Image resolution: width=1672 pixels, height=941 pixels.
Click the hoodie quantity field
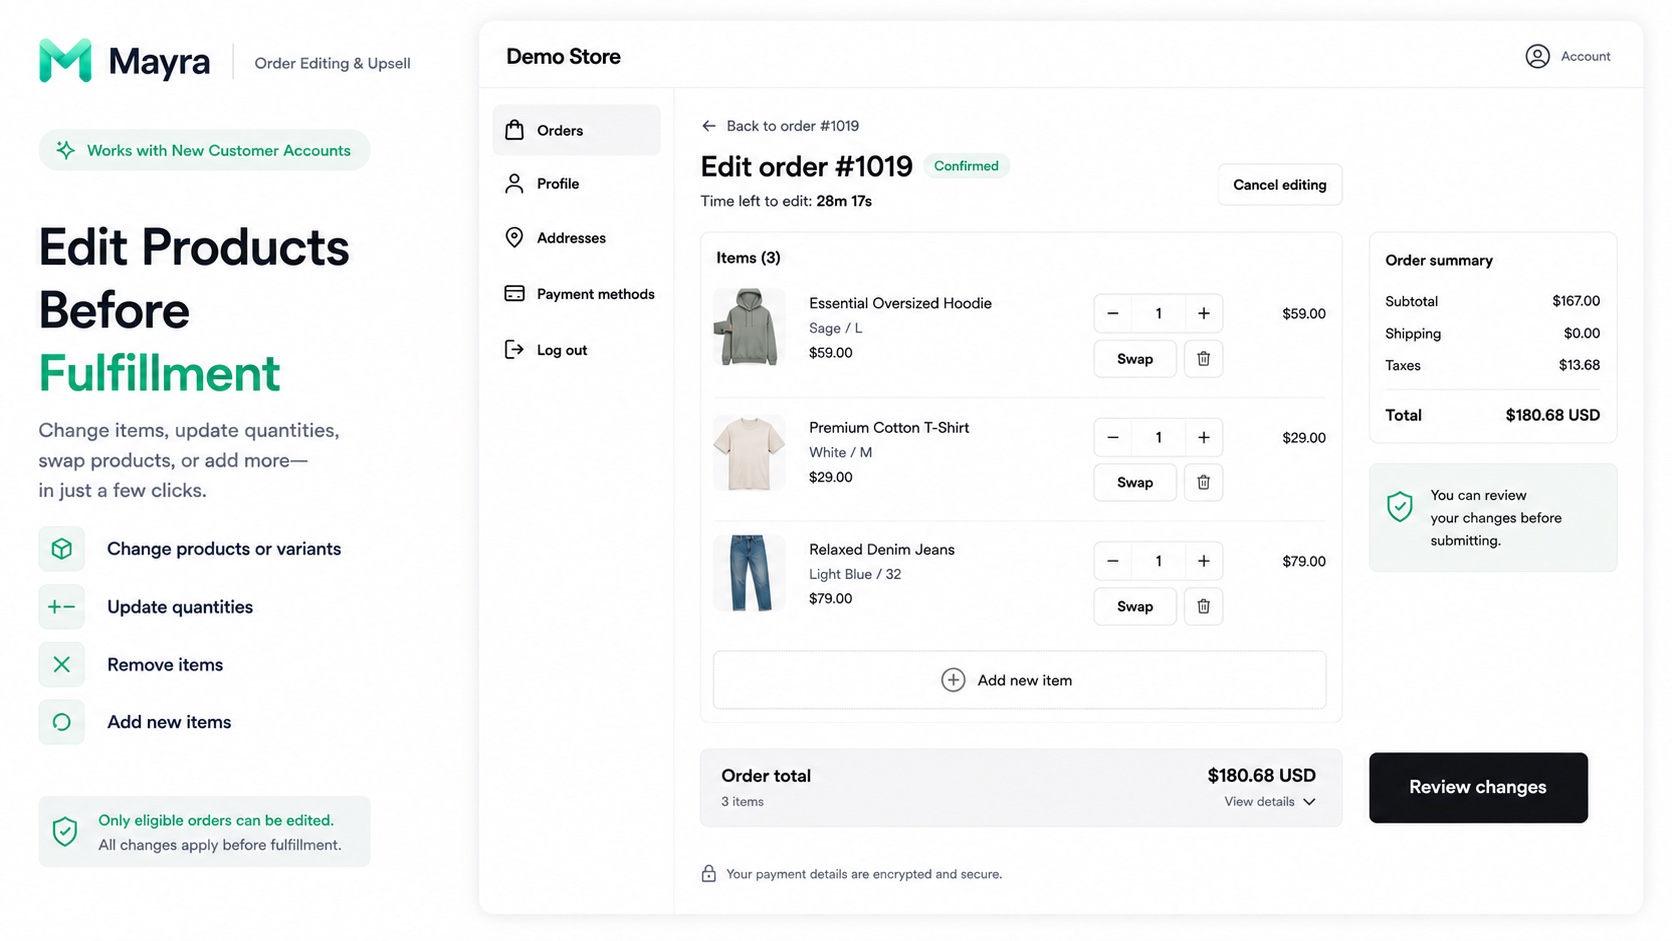coord(1158,314)
